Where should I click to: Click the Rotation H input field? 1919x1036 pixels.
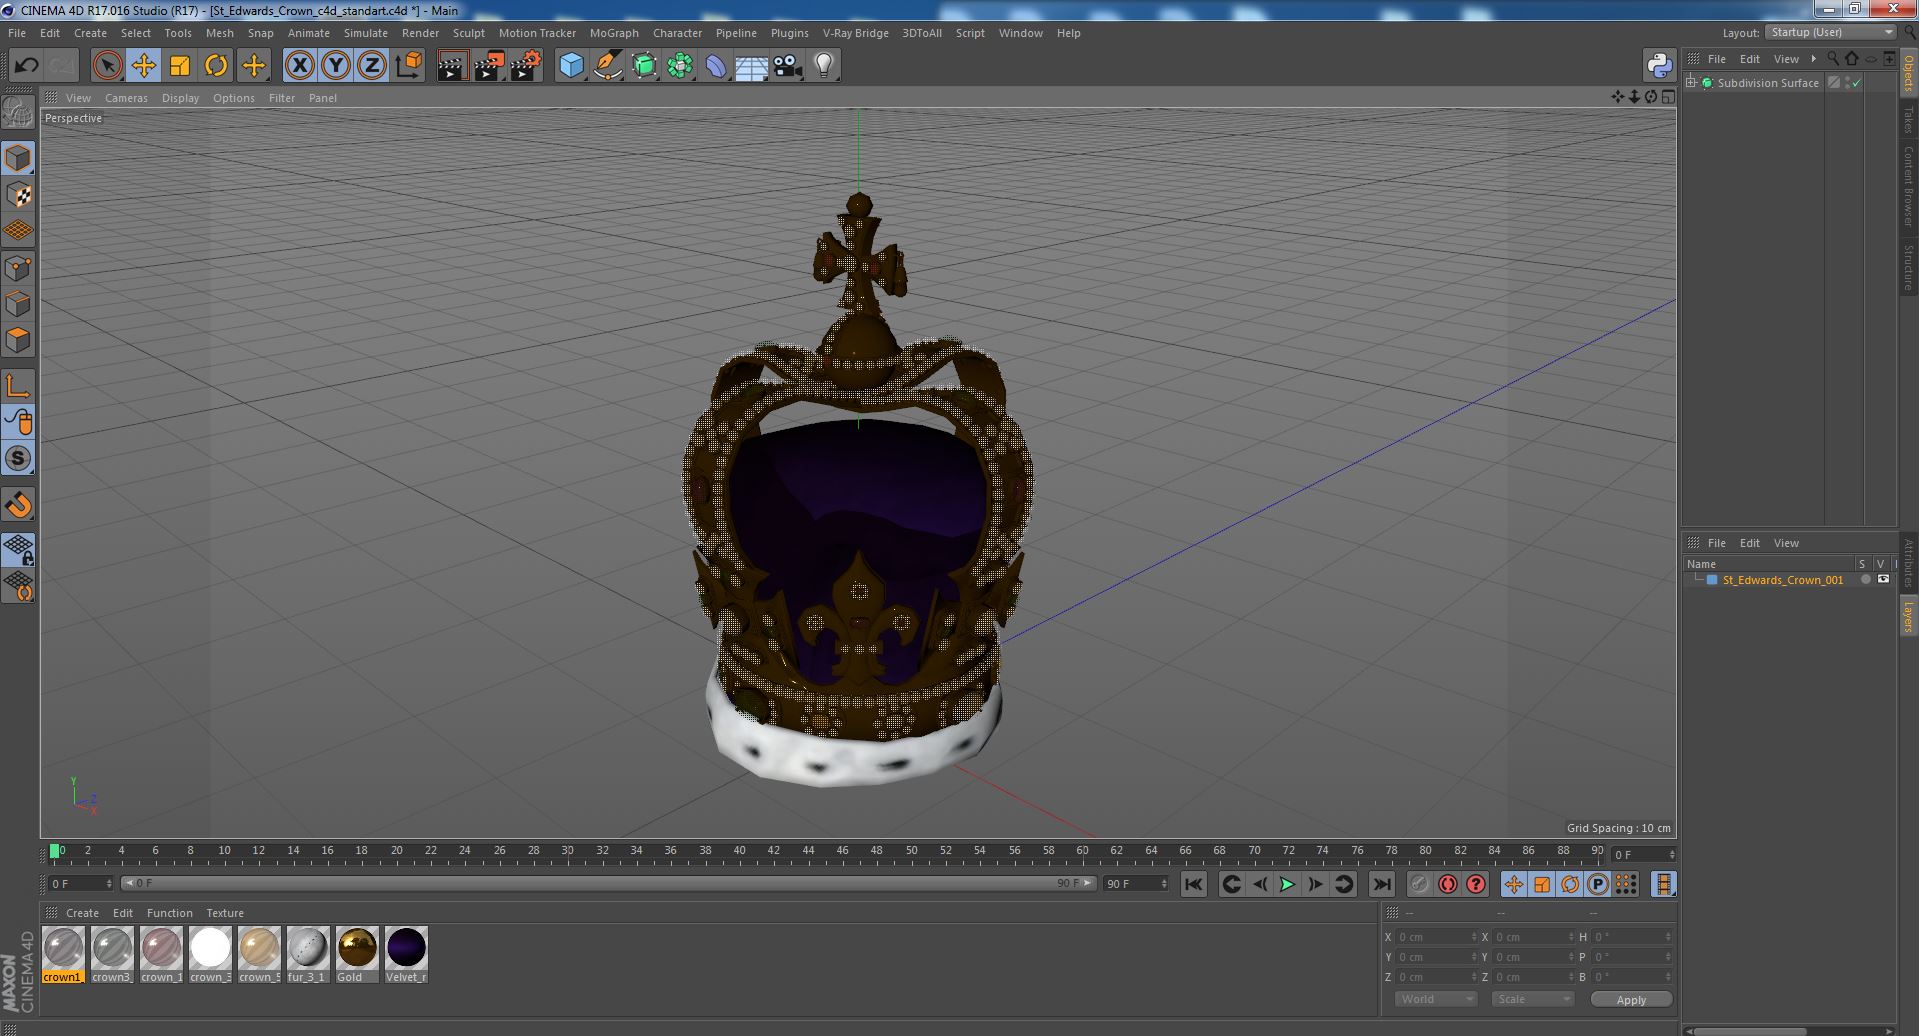(x=1632, y=937)
